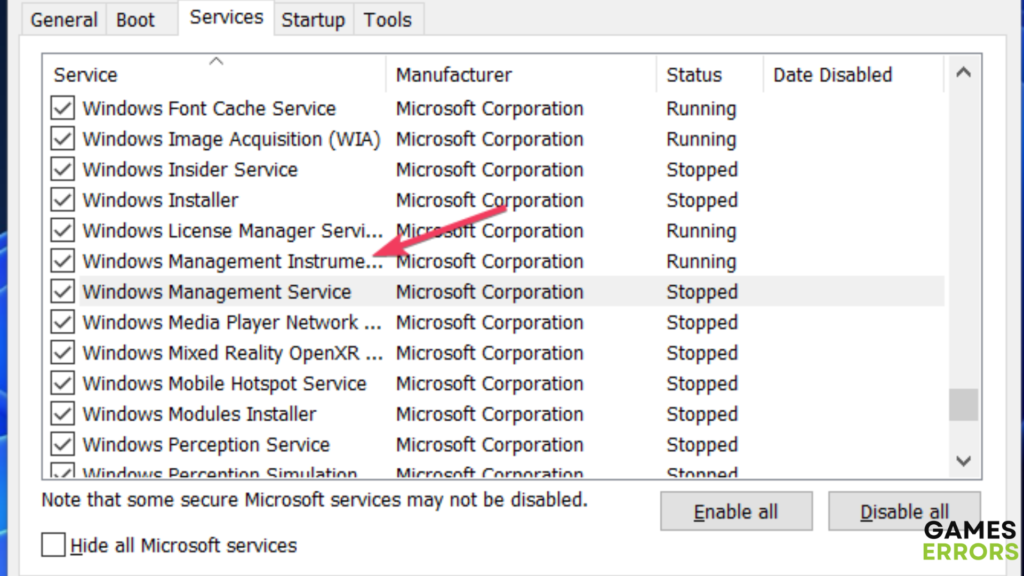Open the Tools tab
1024x576 pixels.
[x=387, y=20]
